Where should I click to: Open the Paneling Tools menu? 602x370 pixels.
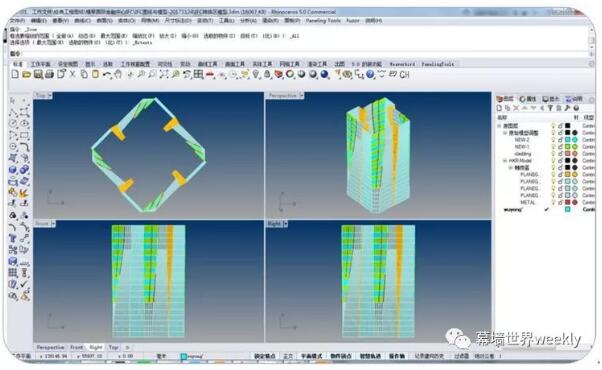tap(323, 20)
